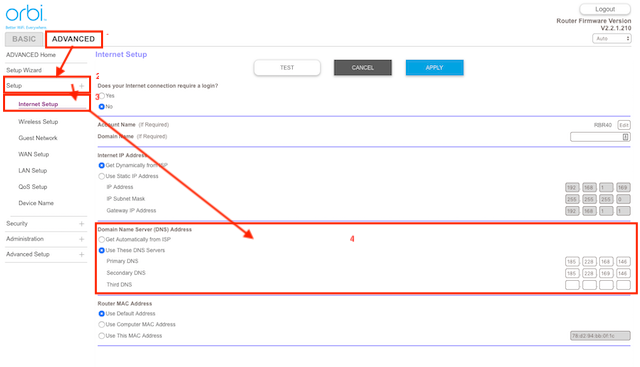The width and height of the screenshot is (640, 367).
Task: Click the CANCEL button
Action: (363, 68)
